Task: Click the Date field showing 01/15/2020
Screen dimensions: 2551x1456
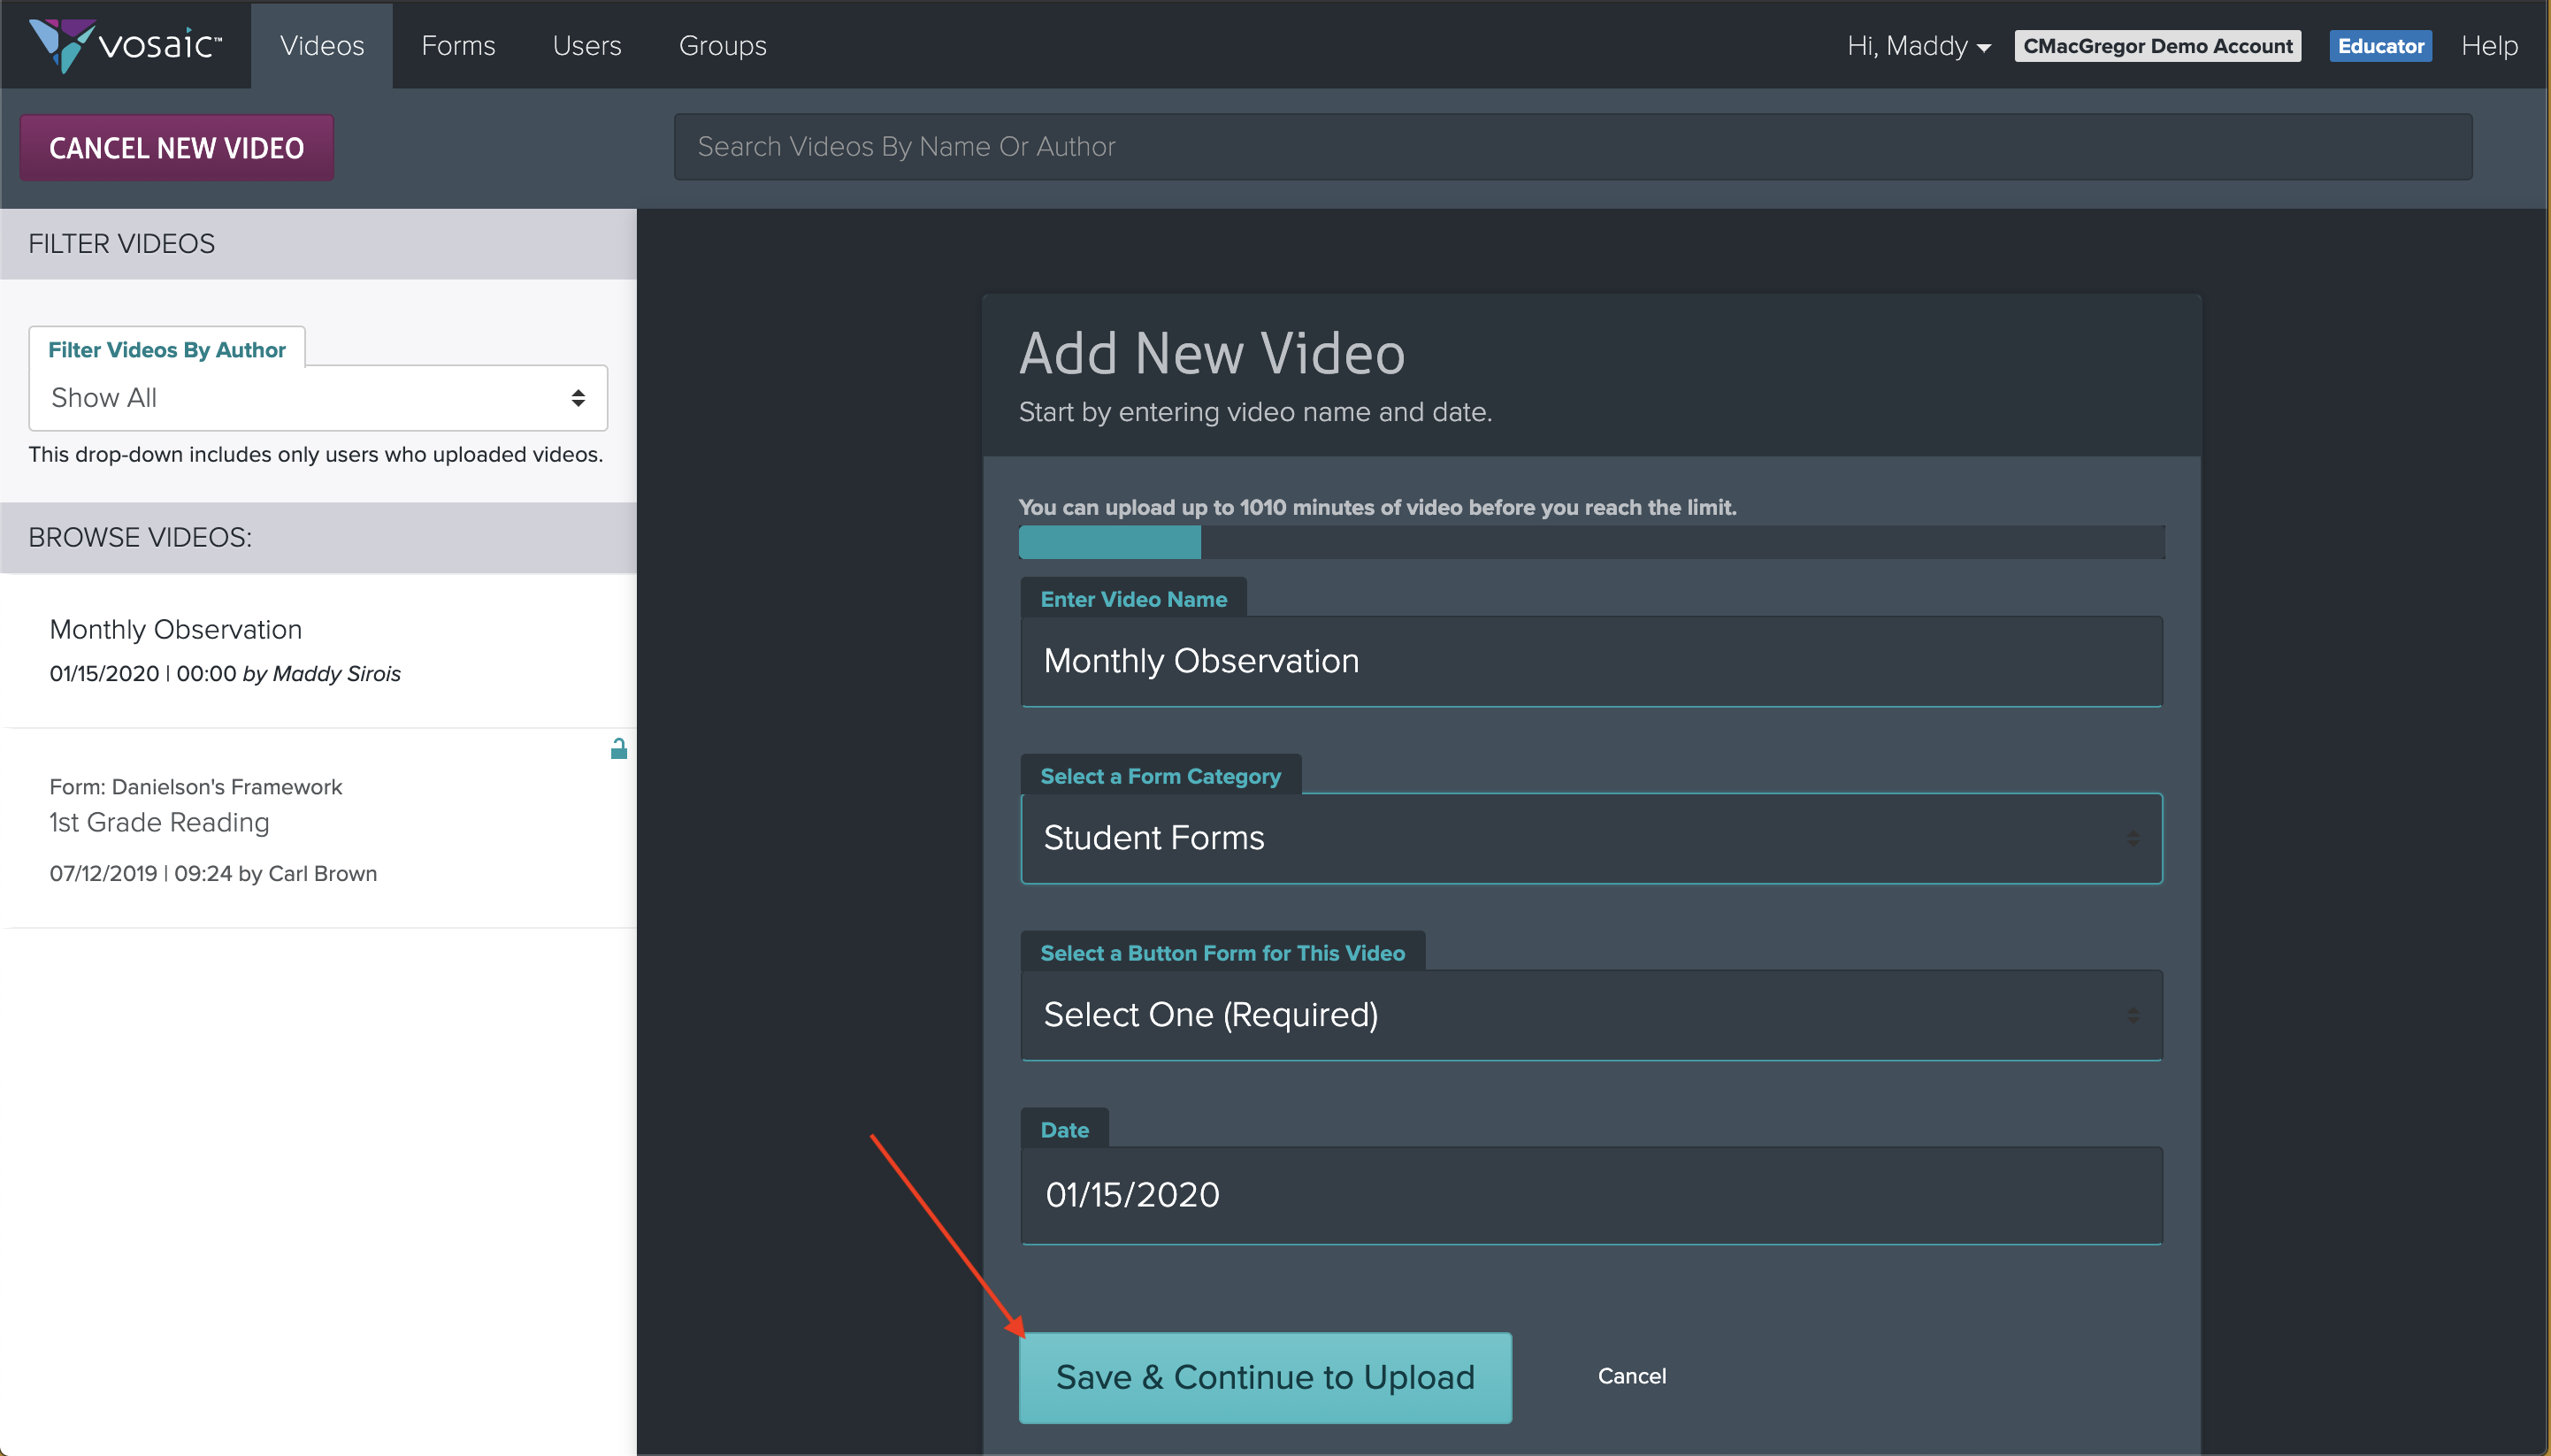Action: (x=1591, y=1195)
